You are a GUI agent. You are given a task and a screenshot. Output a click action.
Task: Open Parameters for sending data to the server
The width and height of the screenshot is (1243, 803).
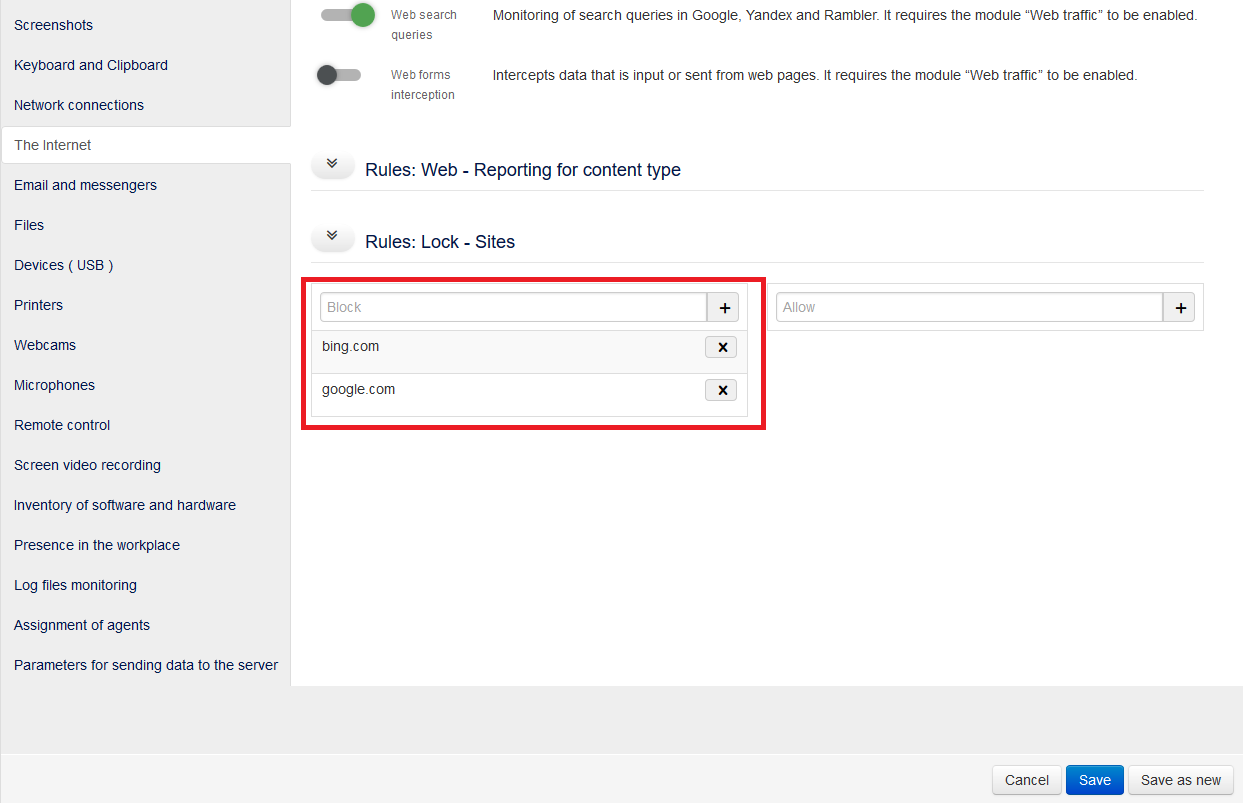pos(146,664)
